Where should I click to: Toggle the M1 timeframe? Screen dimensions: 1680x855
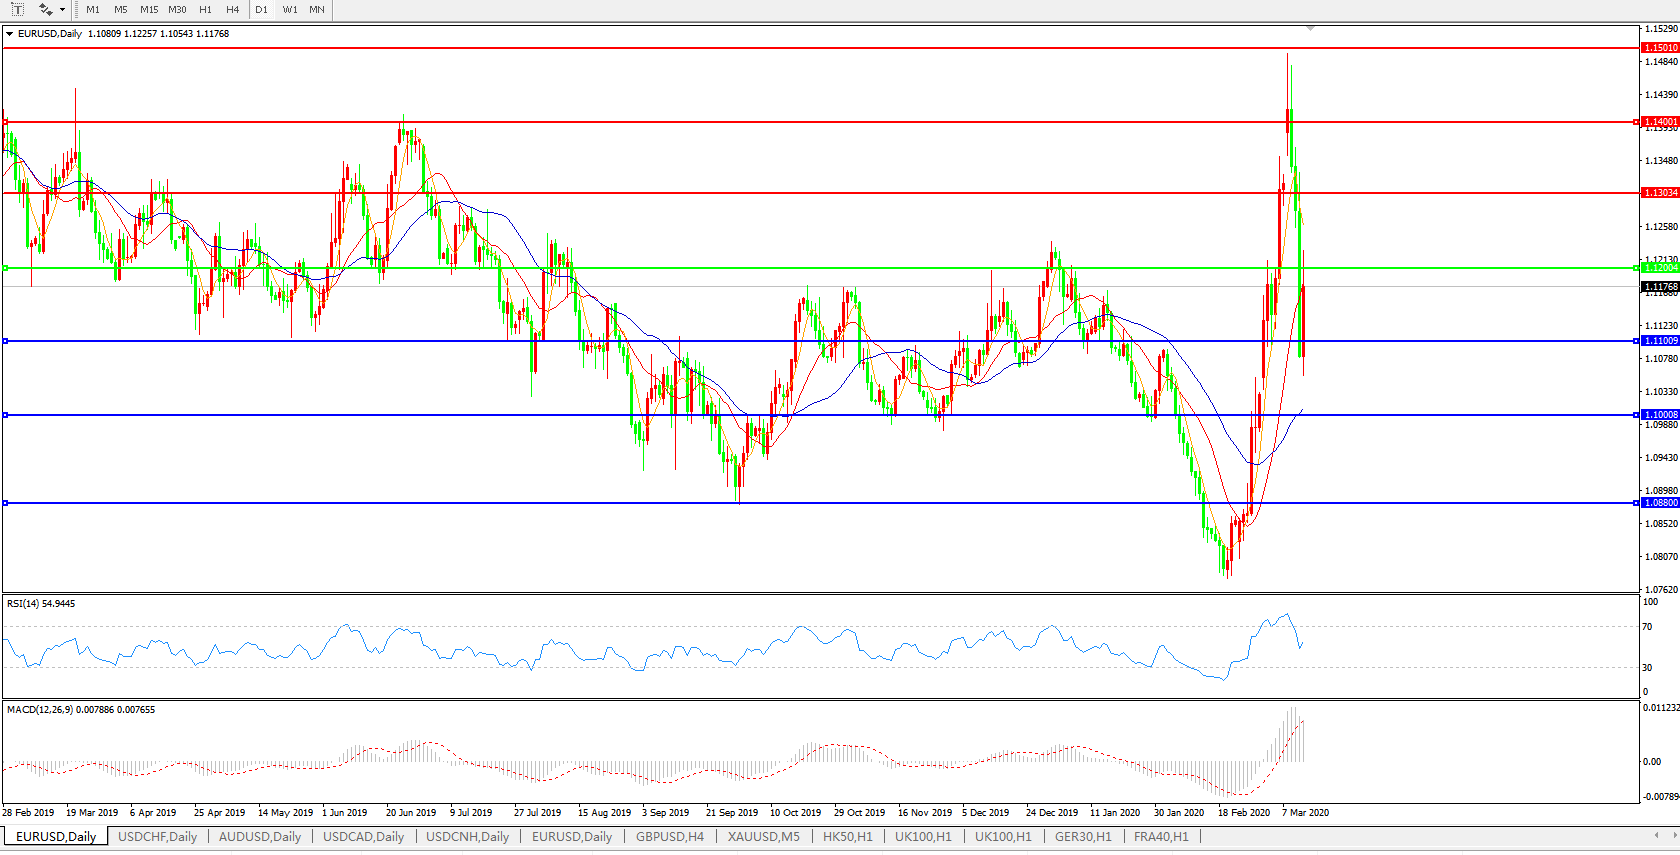point(93,10)
